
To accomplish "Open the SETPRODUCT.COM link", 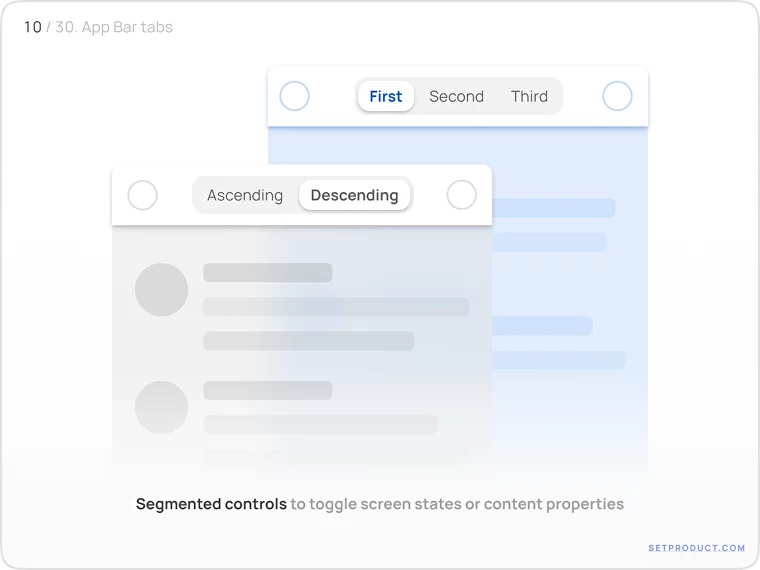I will (696, 548).
